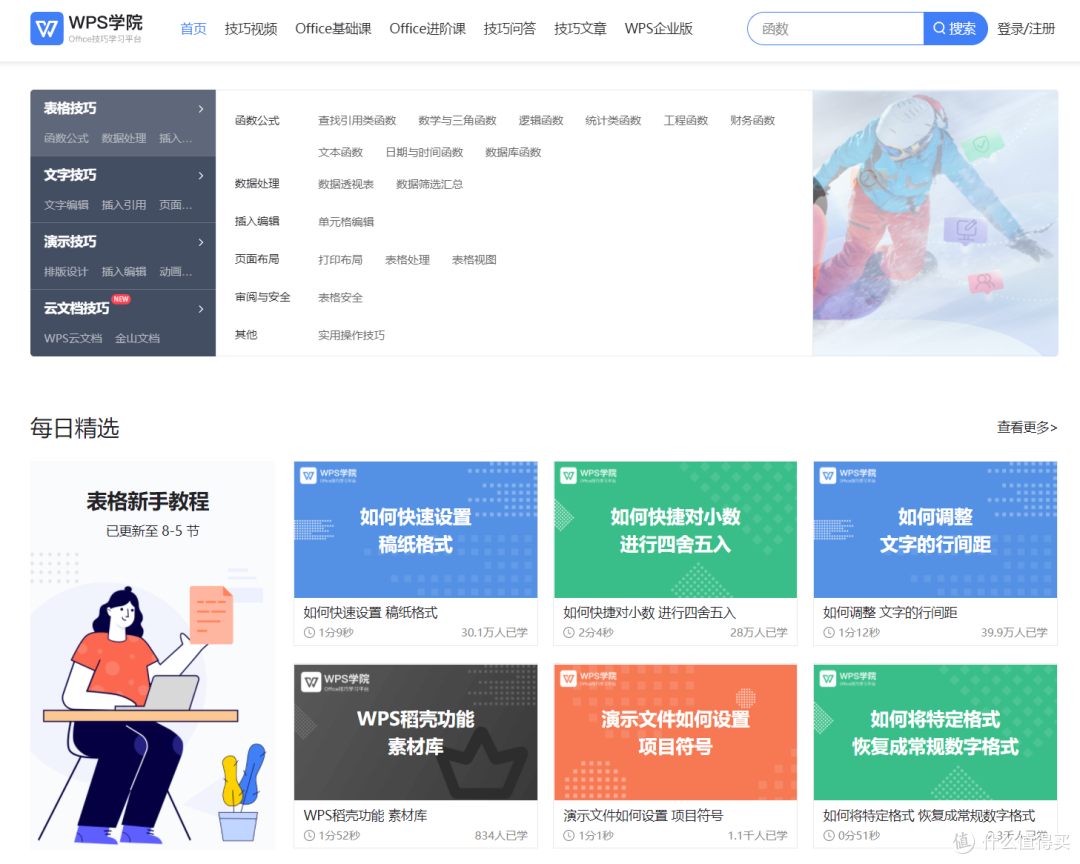This screenshot has width=1080, height=864.
Task: Open the 表格安全 link
Action: click(x=340, y=298)
